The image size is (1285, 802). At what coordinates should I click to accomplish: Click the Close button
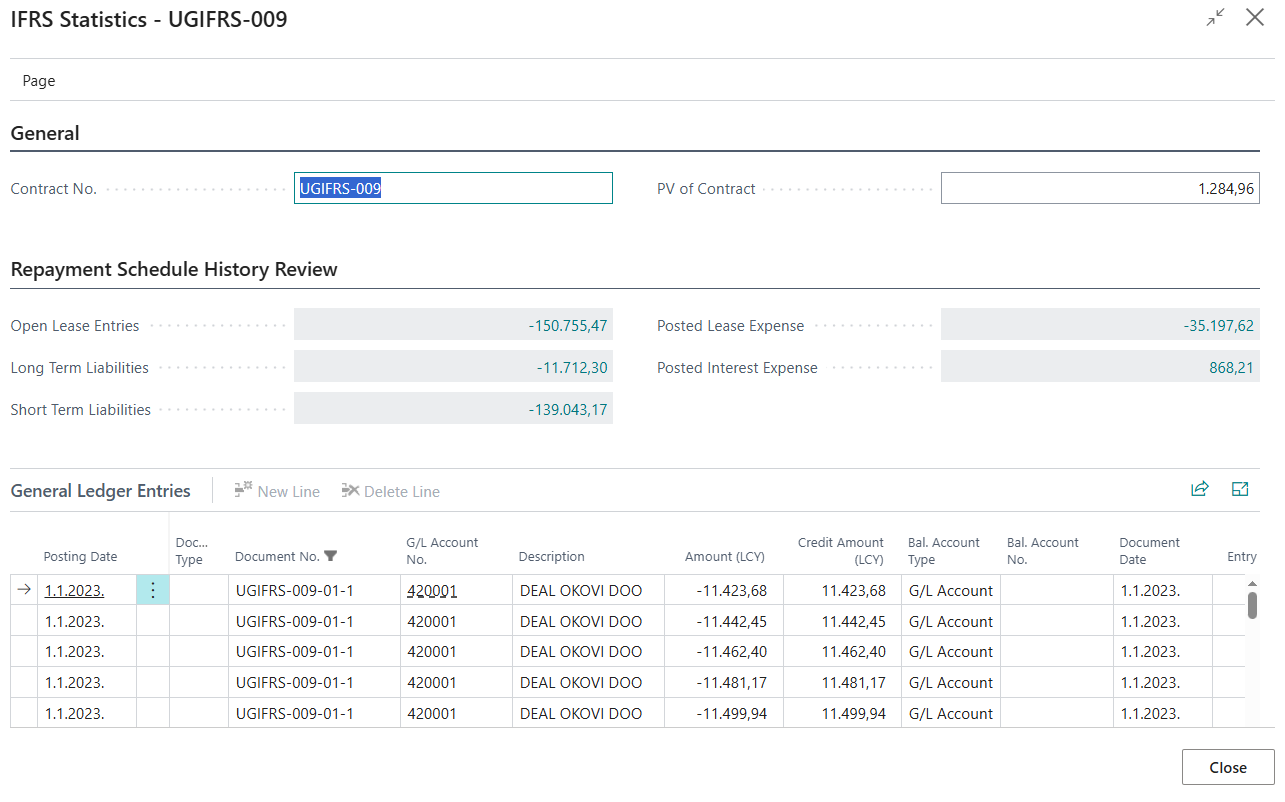(x=1228, y=767)
